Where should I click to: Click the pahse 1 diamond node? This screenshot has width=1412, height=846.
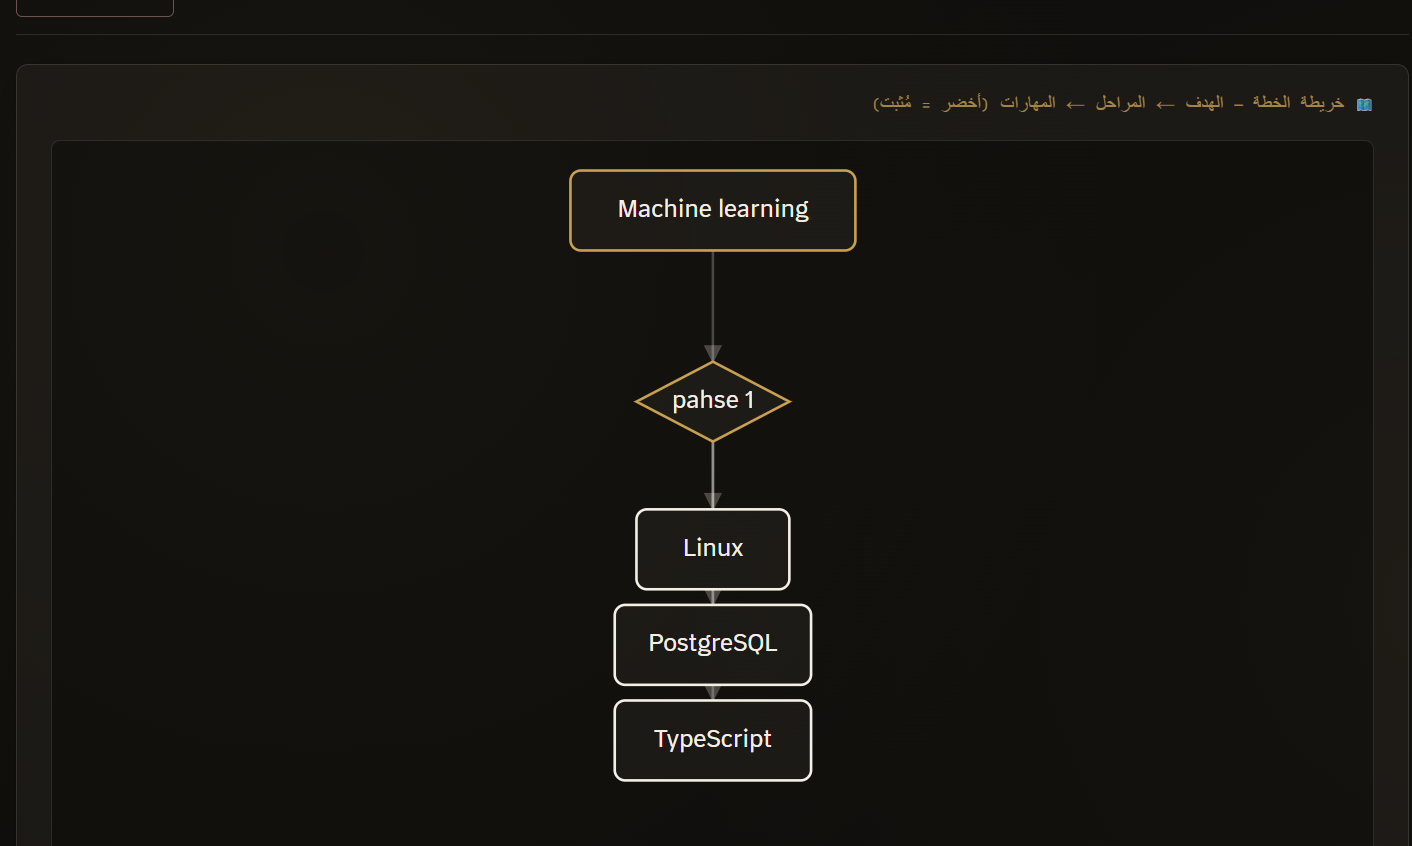click(x=713, y=401)
